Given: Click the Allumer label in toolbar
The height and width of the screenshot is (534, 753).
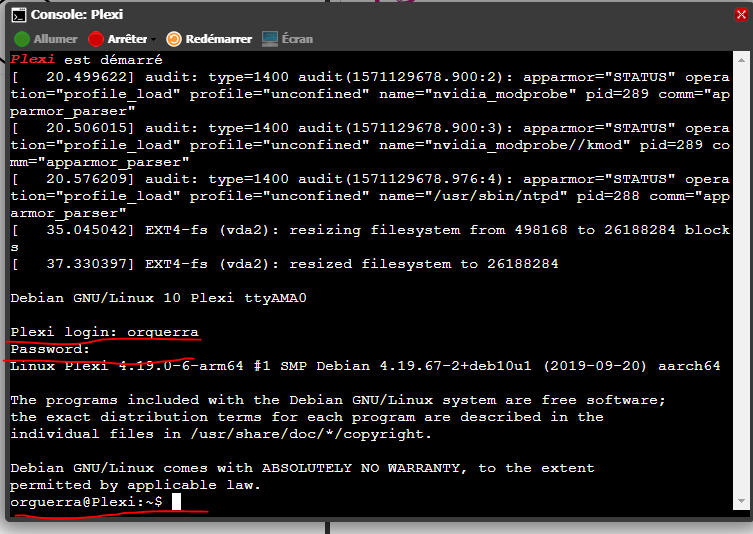Looking at the screenshot, I should coord(55,39).
